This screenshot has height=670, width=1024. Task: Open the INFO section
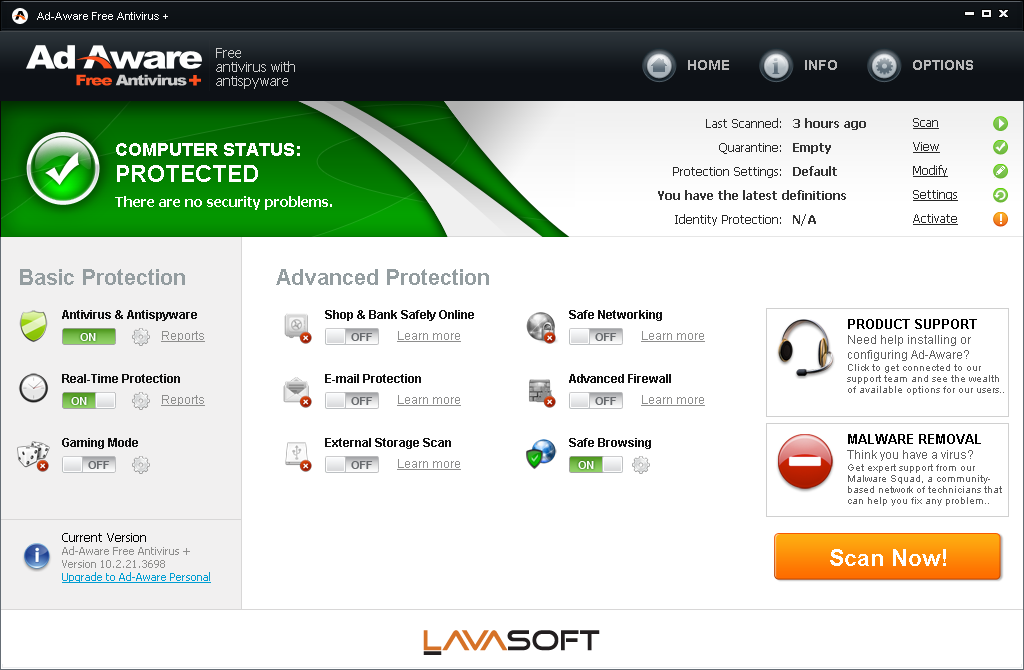coord(799,66)
